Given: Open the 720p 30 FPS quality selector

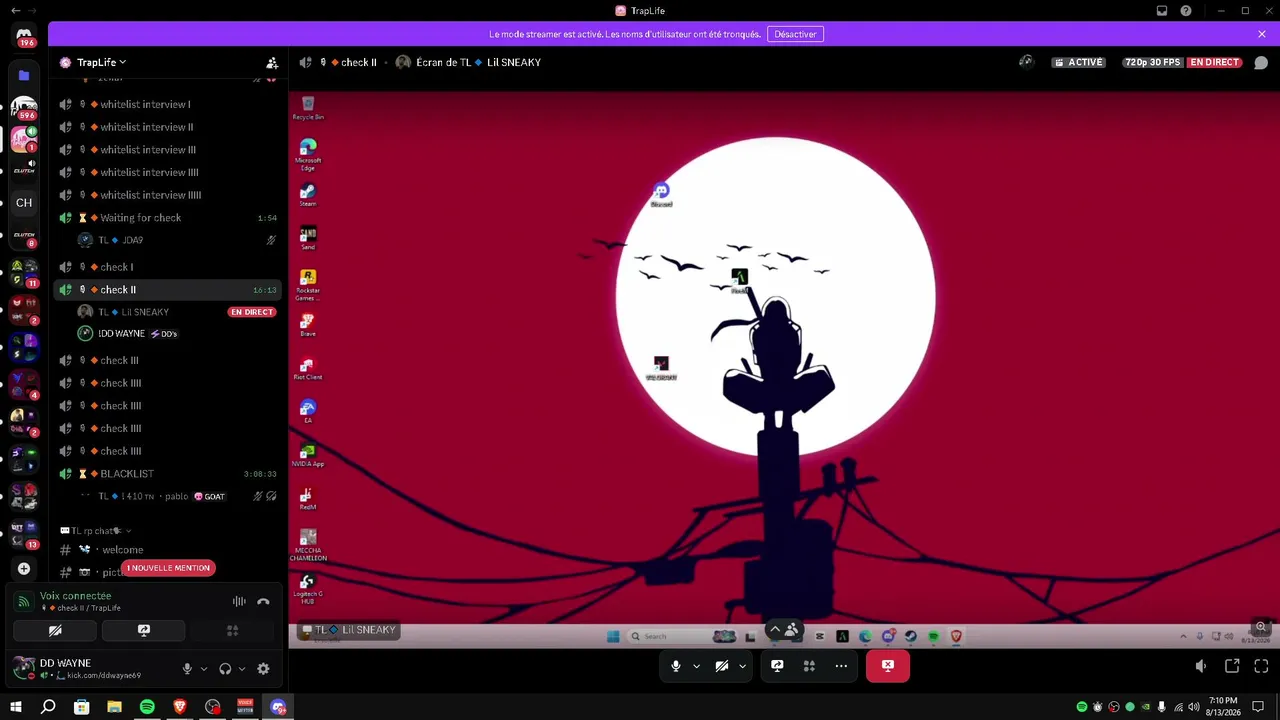Looking at the screenshot, I should click(1153, 62).
